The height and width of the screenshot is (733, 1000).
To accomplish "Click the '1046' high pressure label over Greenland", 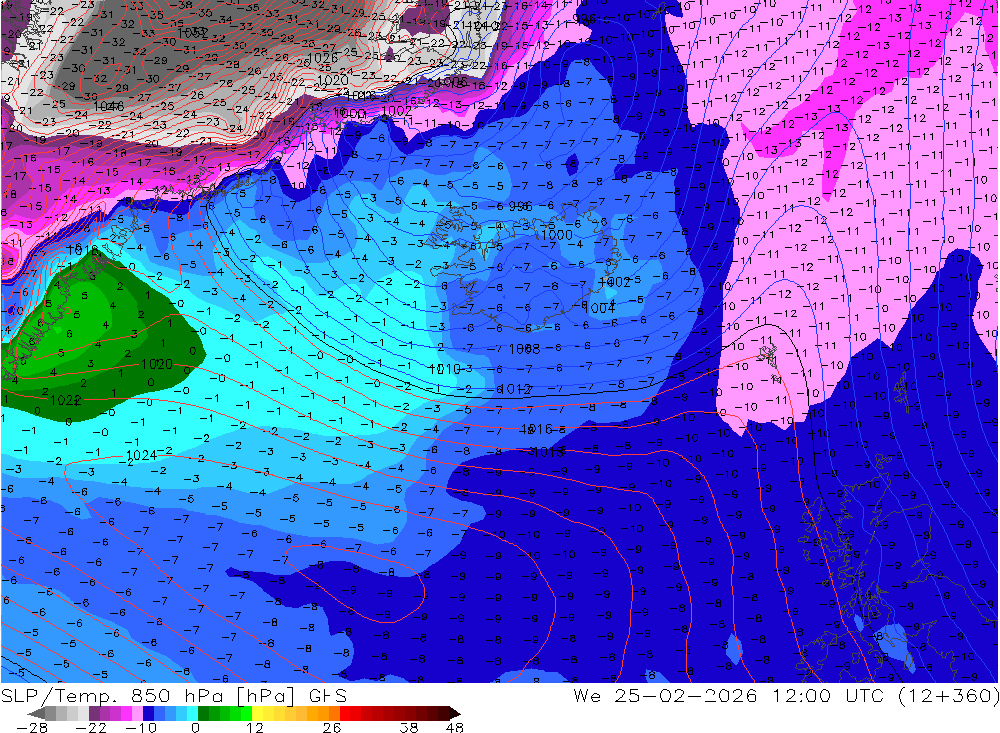I will tap(108, 106).
